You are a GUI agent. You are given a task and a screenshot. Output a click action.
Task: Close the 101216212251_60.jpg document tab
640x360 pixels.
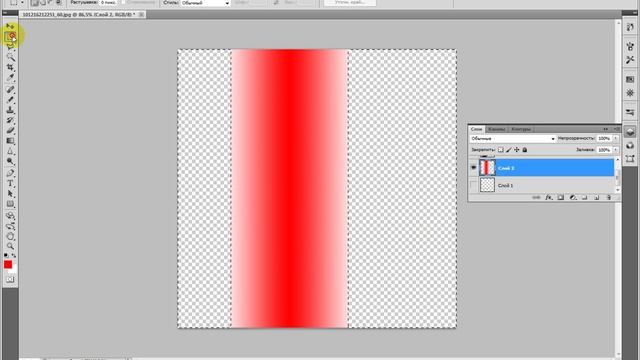click(x=141, y=14)
